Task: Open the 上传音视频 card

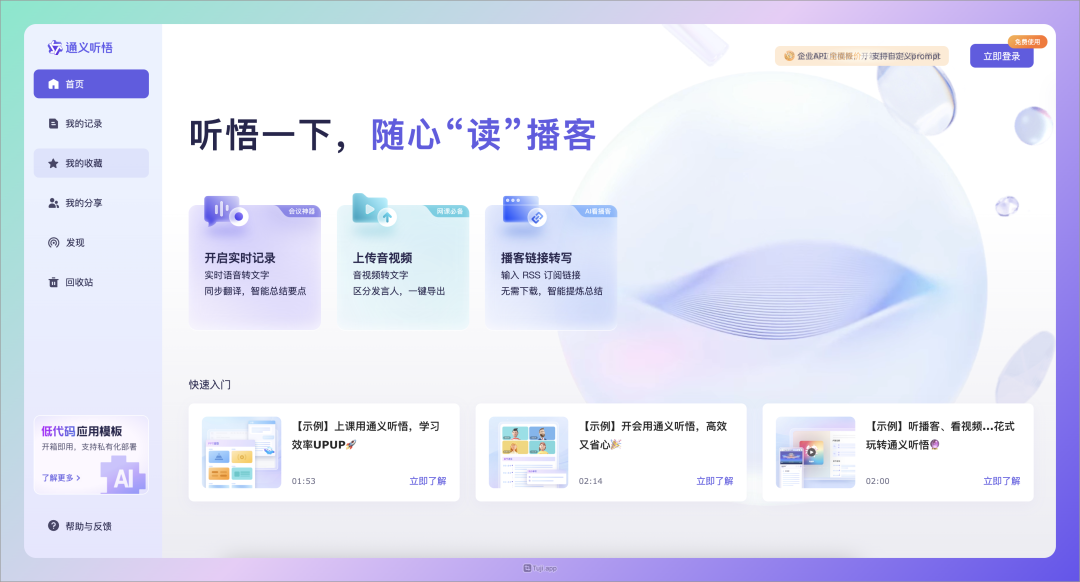Action: [x=403, y=267]
